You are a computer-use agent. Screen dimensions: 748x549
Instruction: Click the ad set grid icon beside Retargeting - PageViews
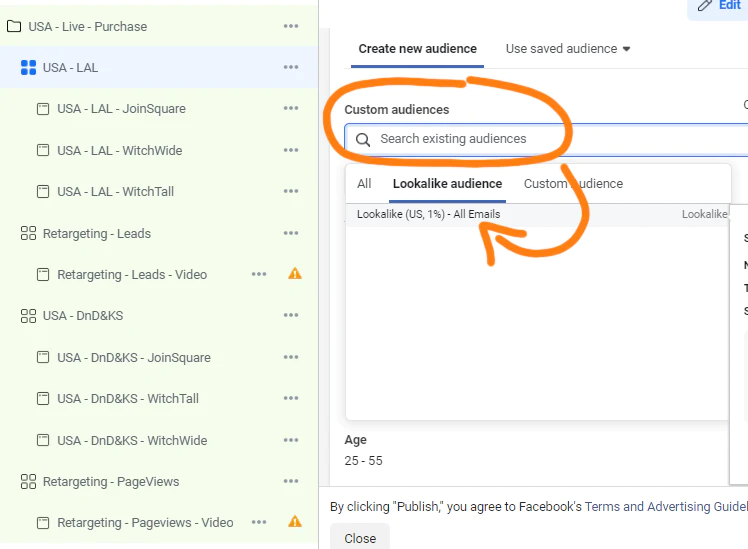pos(28,482)
